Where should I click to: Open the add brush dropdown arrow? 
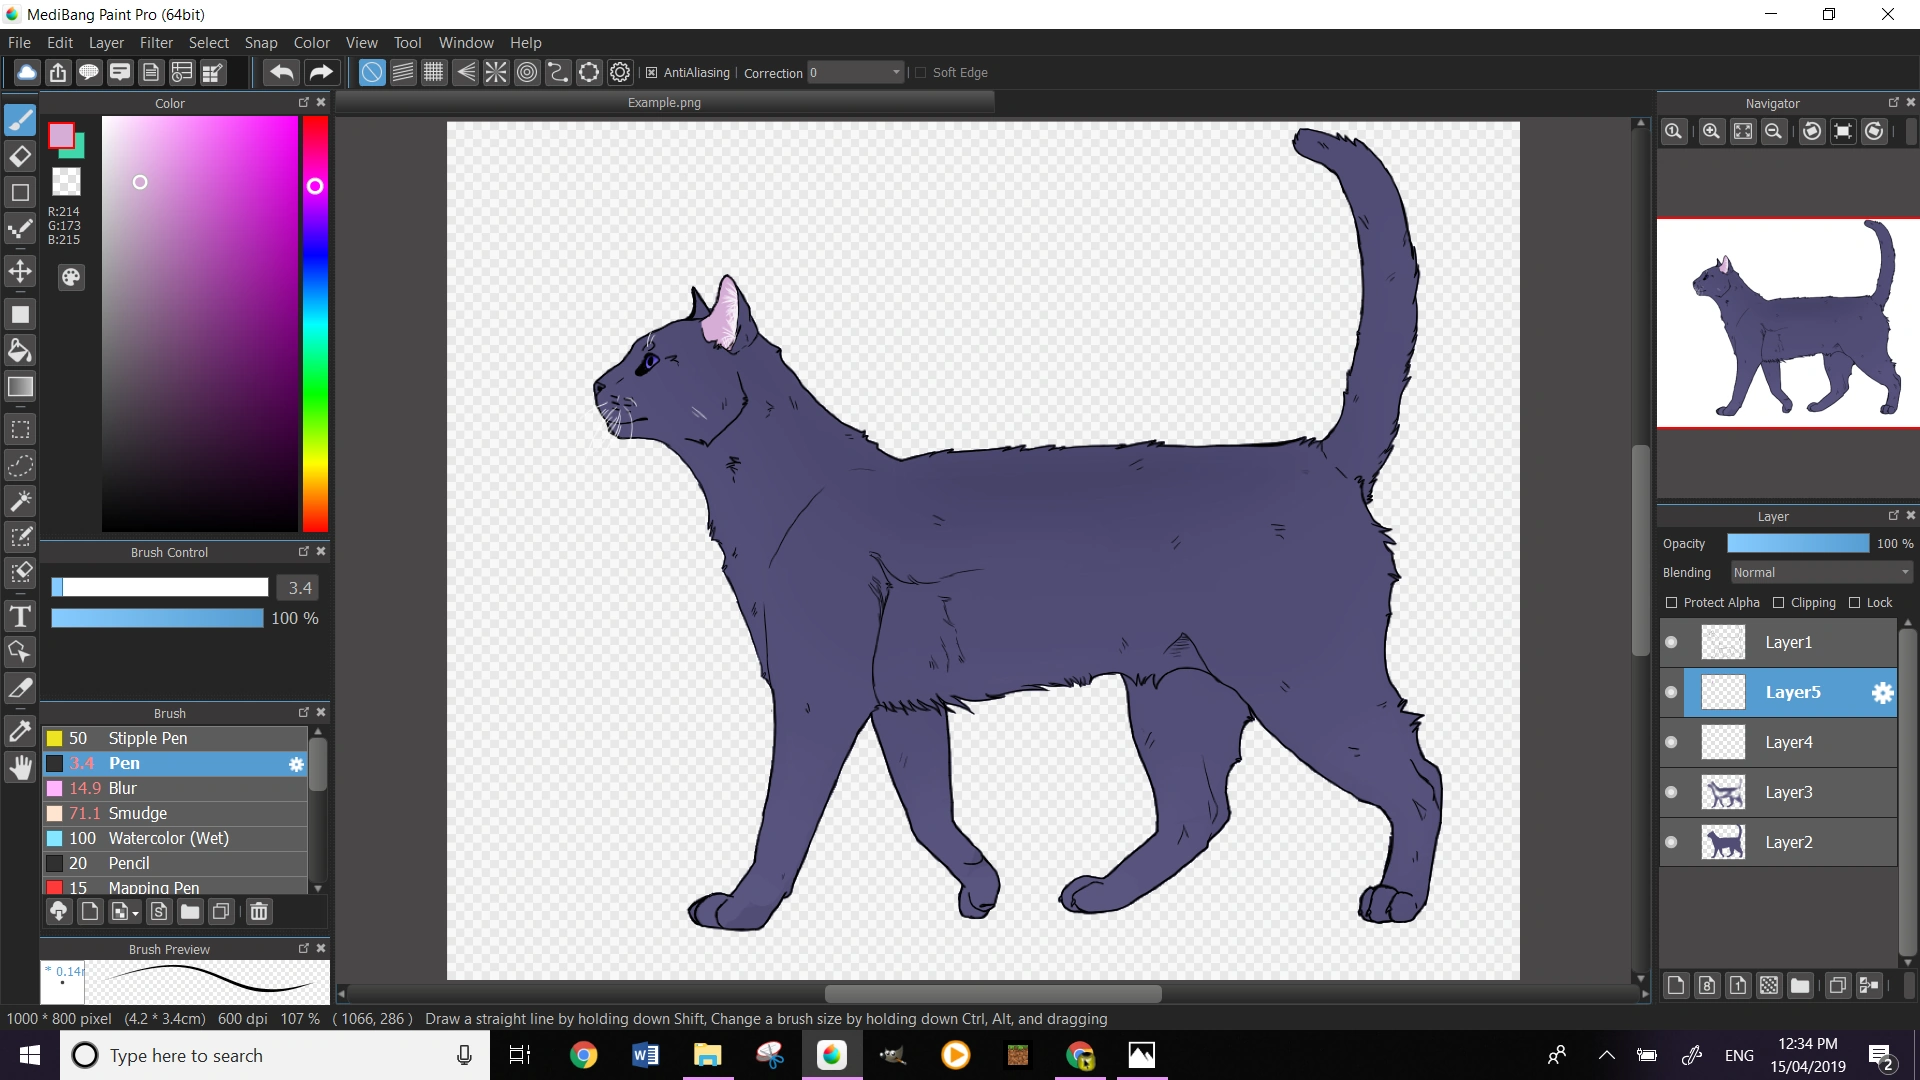point(135,912)
